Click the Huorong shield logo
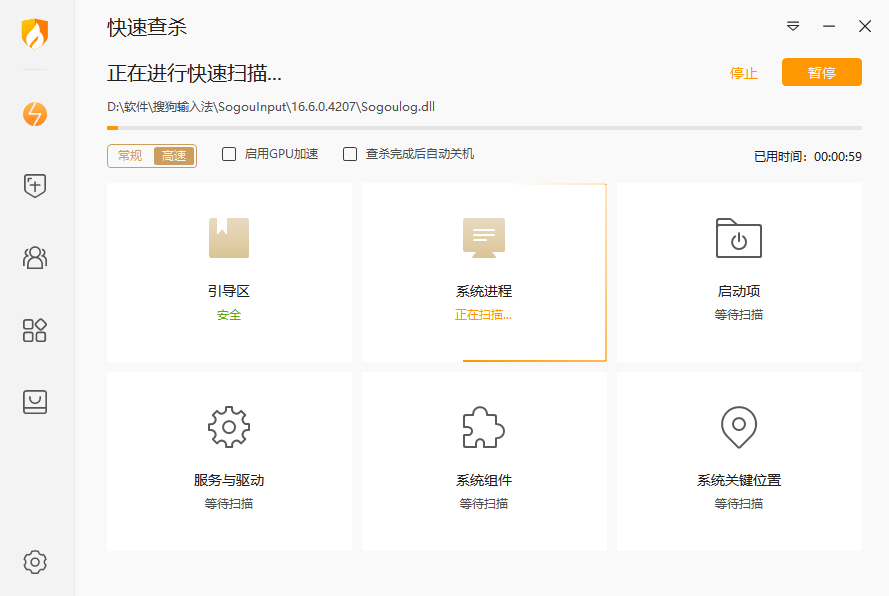Image resolution: width=889 pixels, height=596 pixels. 35,33
